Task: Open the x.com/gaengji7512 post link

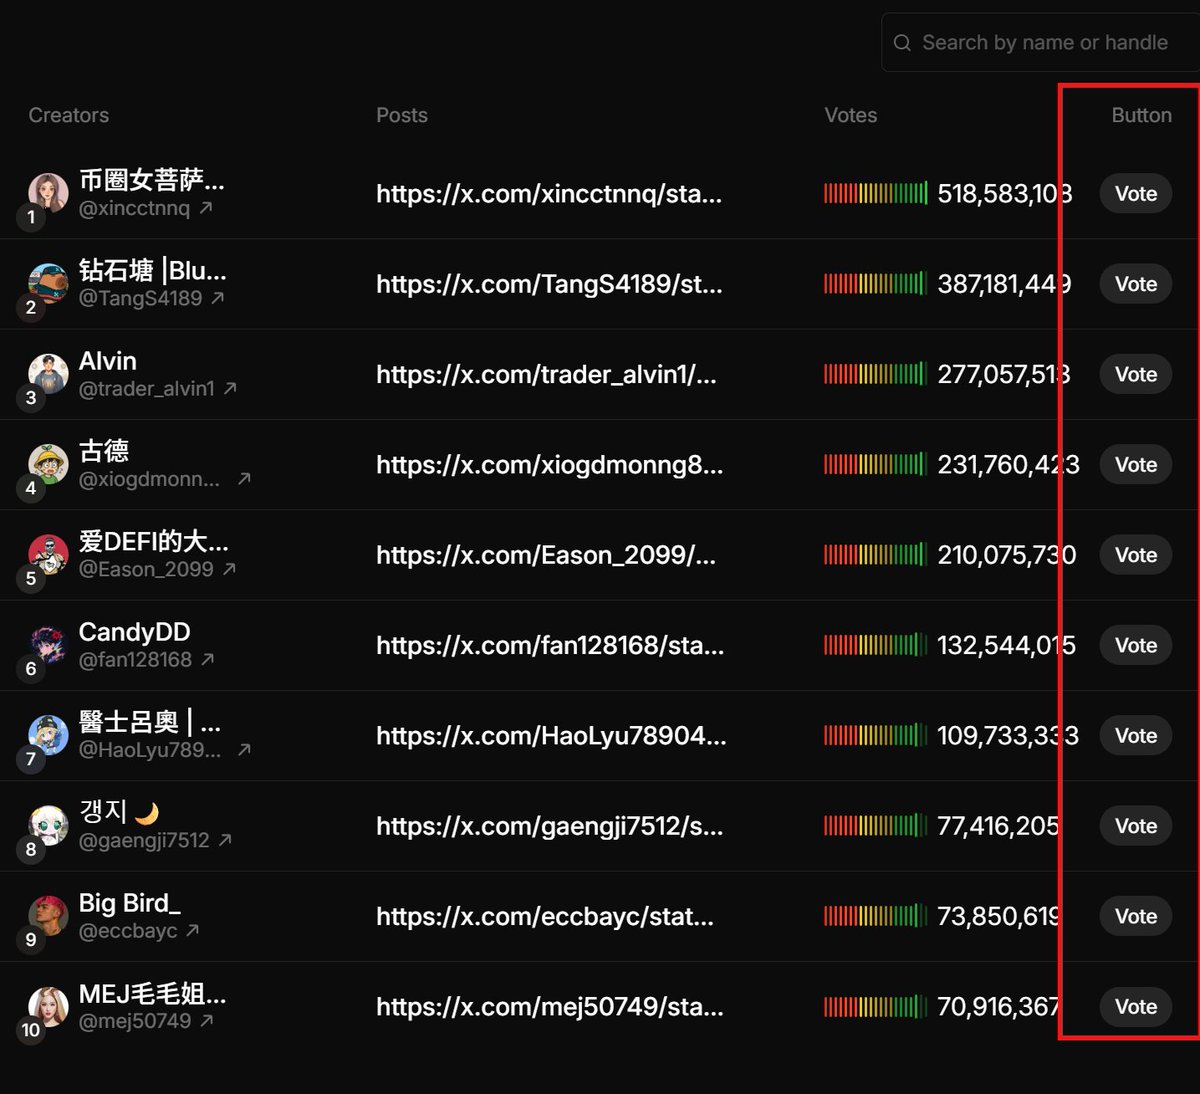Action: [549, 826]
